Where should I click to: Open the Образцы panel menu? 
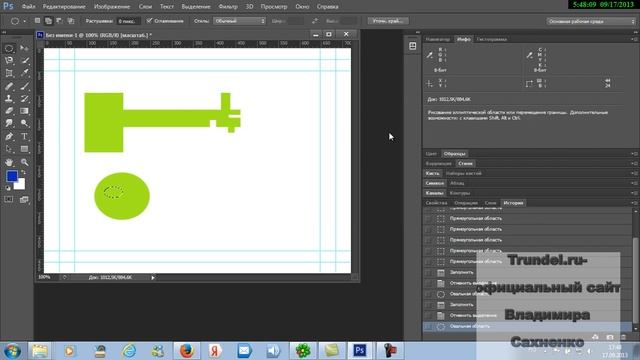tap(634, 154)
